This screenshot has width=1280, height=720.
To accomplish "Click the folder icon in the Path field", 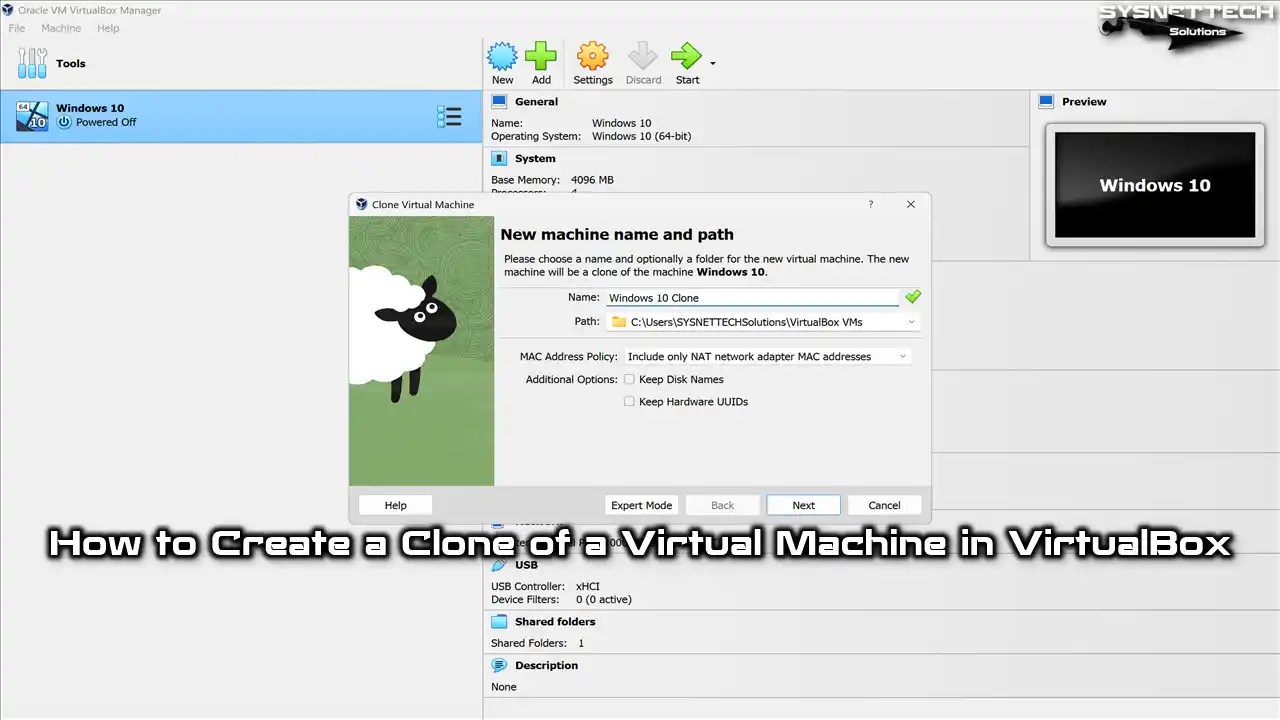I will coord(619,321).
